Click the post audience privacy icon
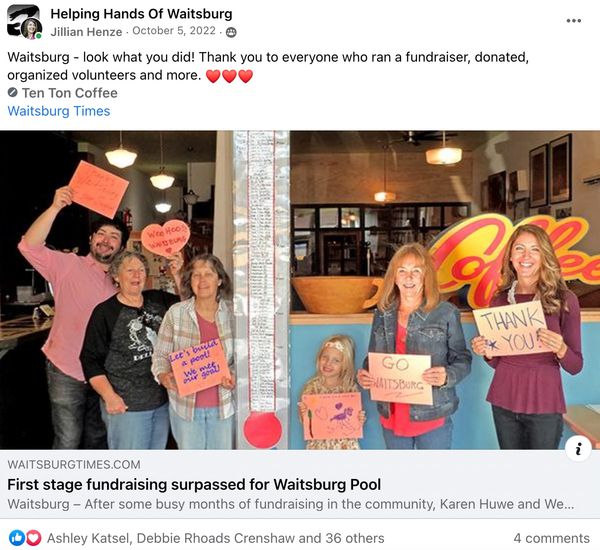This screenshot has height=550, width=600. 231,32
